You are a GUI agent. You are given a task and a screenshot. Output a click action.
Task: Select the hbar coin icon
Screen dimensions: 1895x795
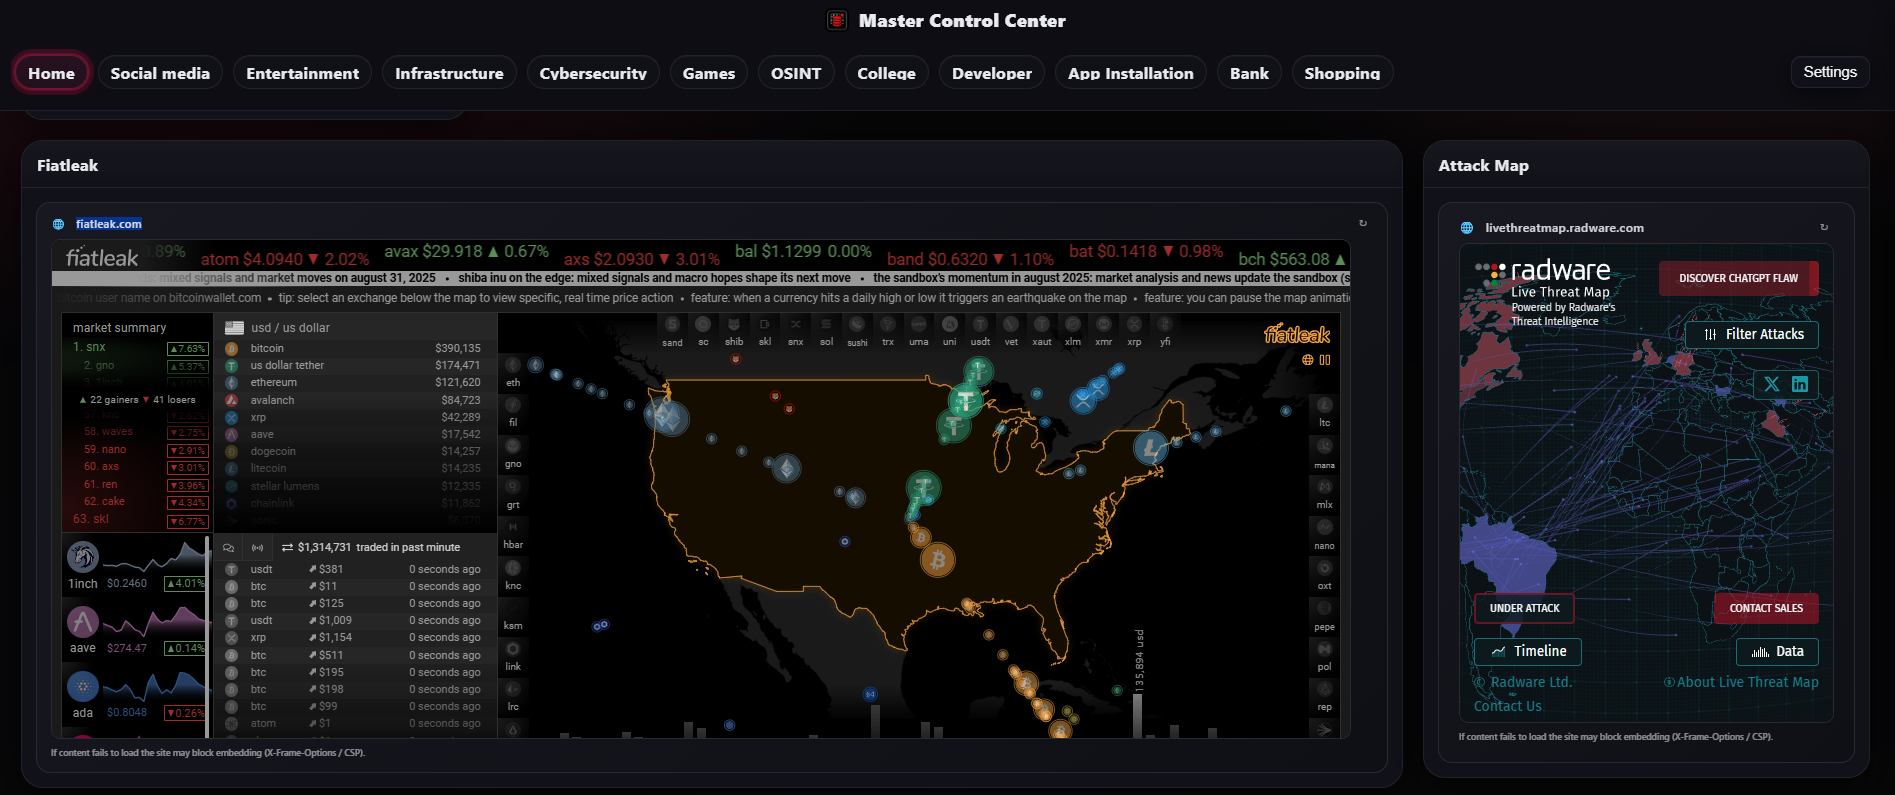click(513, 527)
